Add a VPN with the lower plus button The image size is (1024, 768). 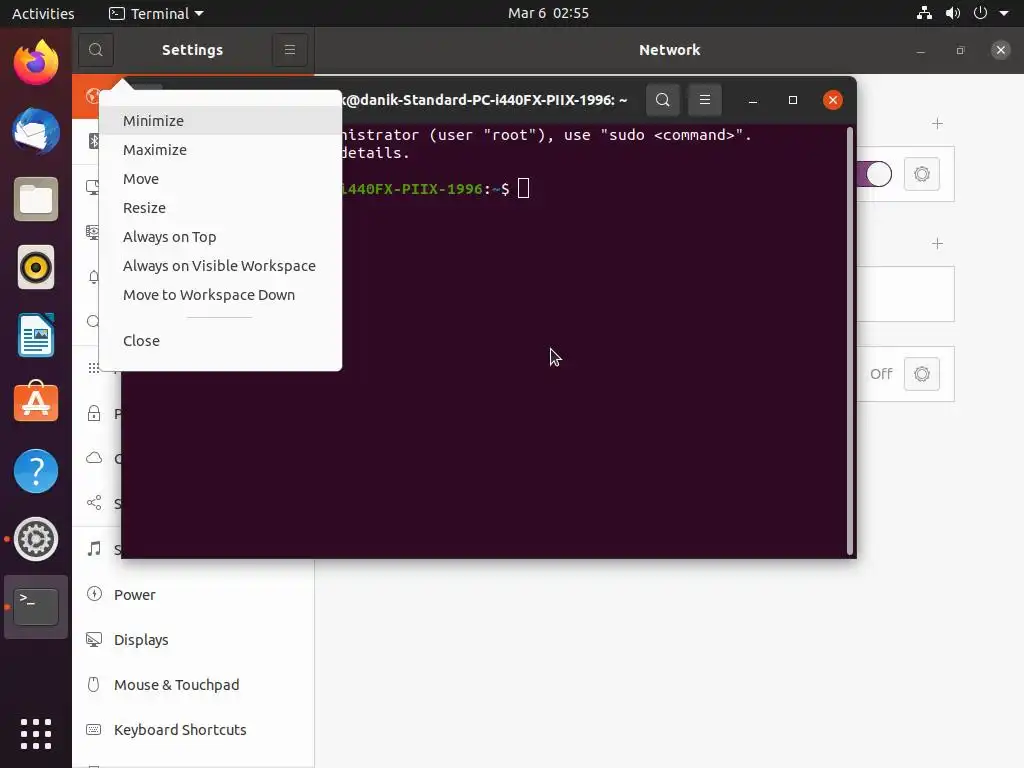coord(937,244)
